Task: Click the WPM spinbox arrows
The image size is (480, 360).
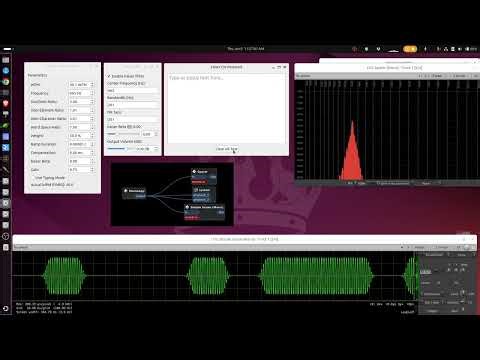Action: tap(92, 85)
